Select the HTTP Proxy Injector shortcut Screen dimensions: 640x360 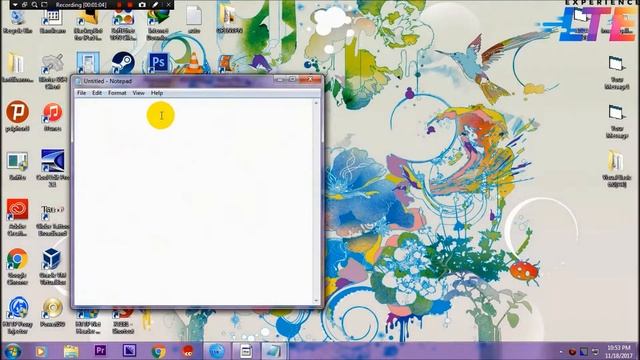click(x=17, y=315)
